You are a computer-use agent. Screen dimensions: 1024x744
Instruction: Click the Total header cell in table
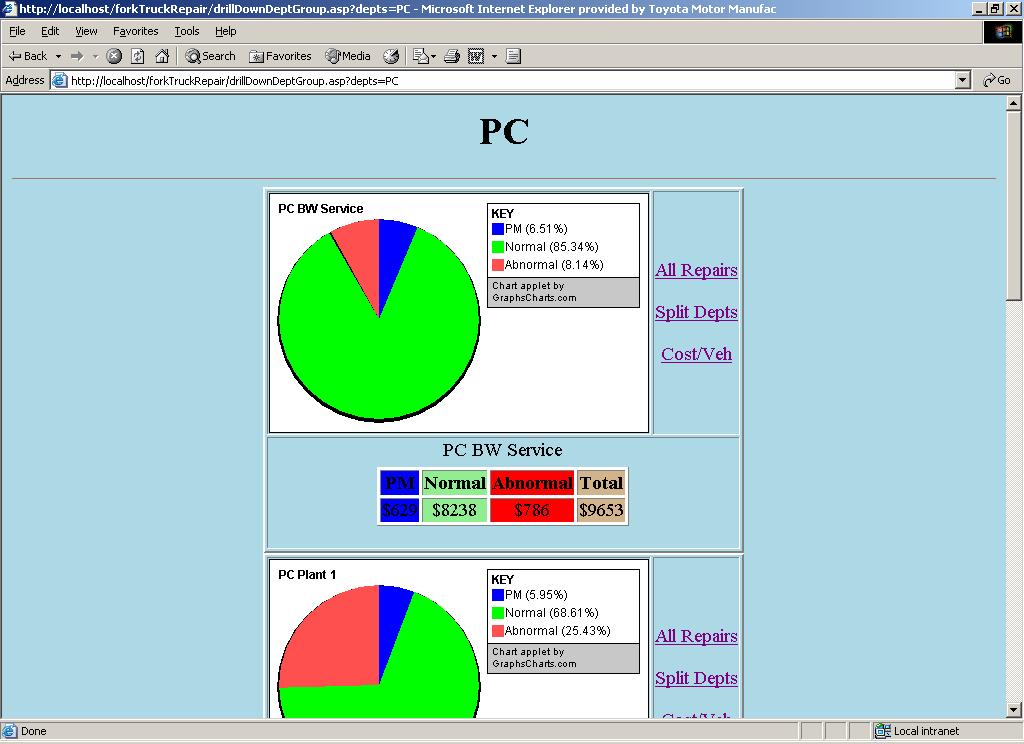click(601, 483)
